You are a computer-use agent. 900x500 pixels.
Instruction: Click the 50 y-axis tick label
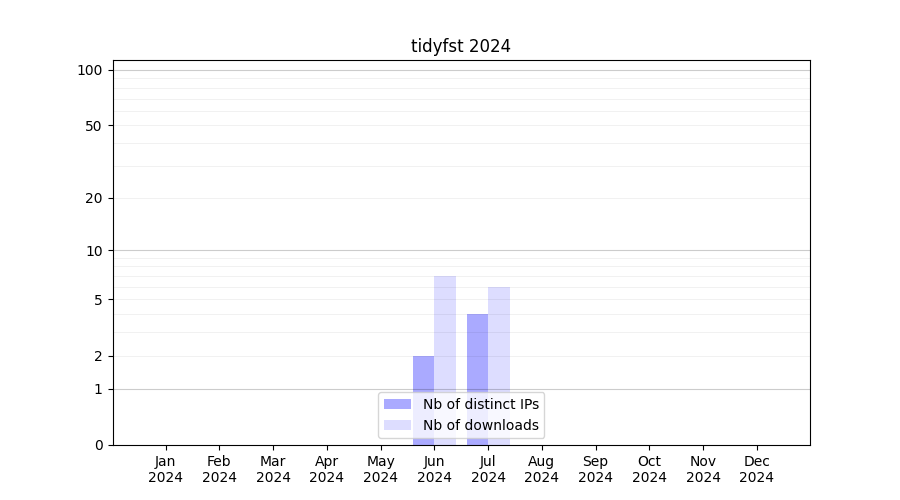[x=94, y=126]
